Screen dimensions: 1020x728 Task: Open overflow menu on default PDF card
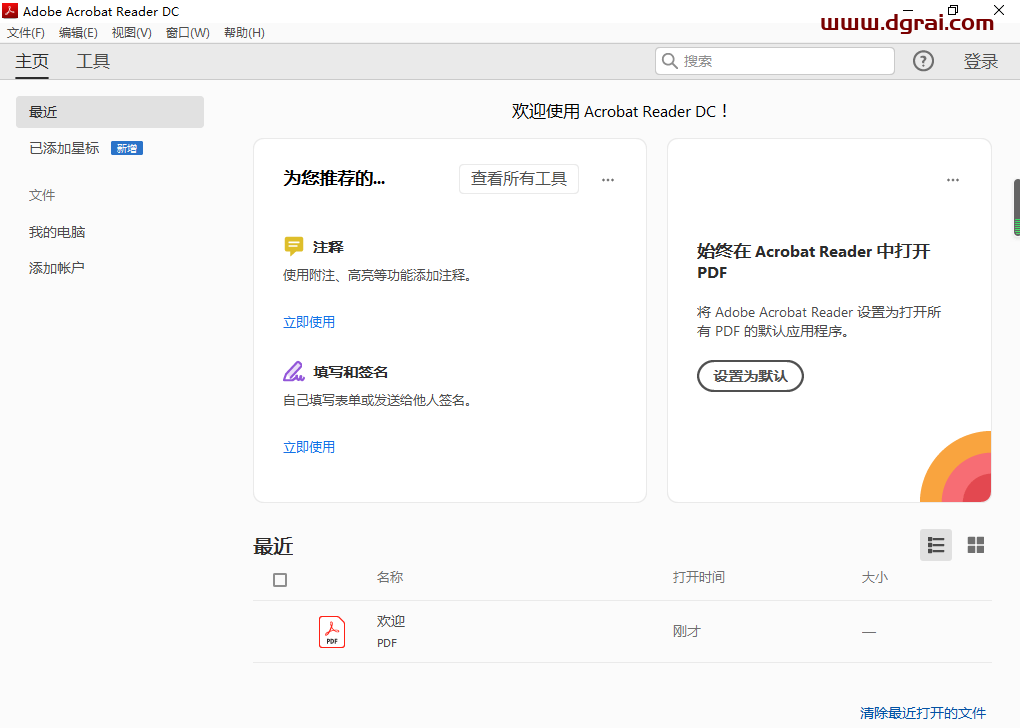pos(952,179)
